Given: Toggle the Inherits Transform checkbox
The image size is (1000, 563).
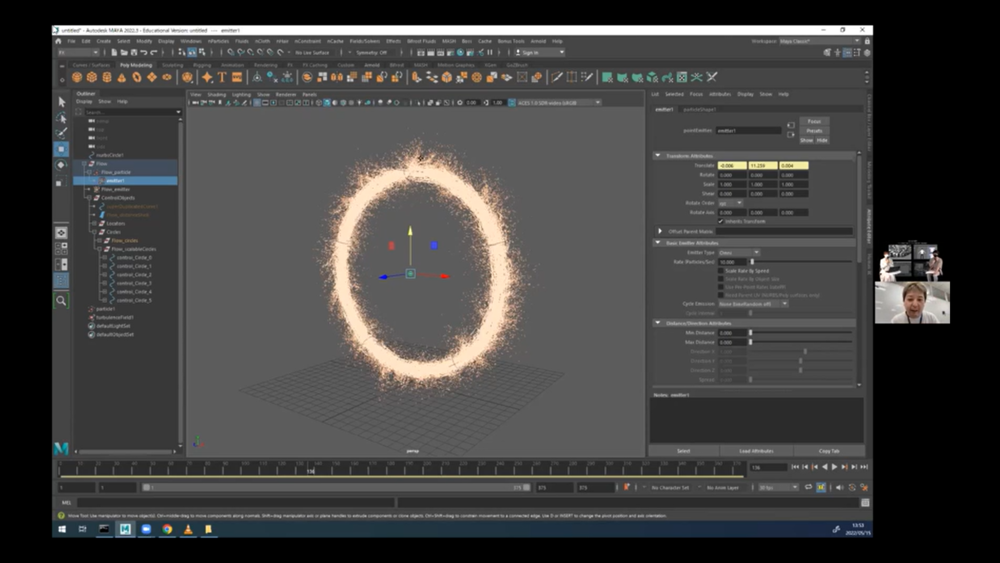Looking at the screenshot, I should [721, 221].
